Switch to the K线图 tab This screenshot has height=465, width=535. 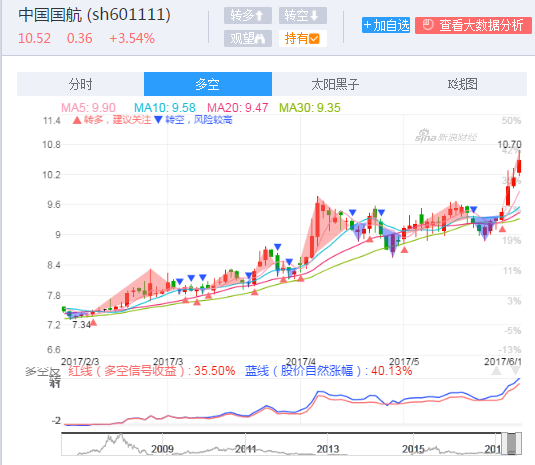pyautogui.click(x=463, y=84)
